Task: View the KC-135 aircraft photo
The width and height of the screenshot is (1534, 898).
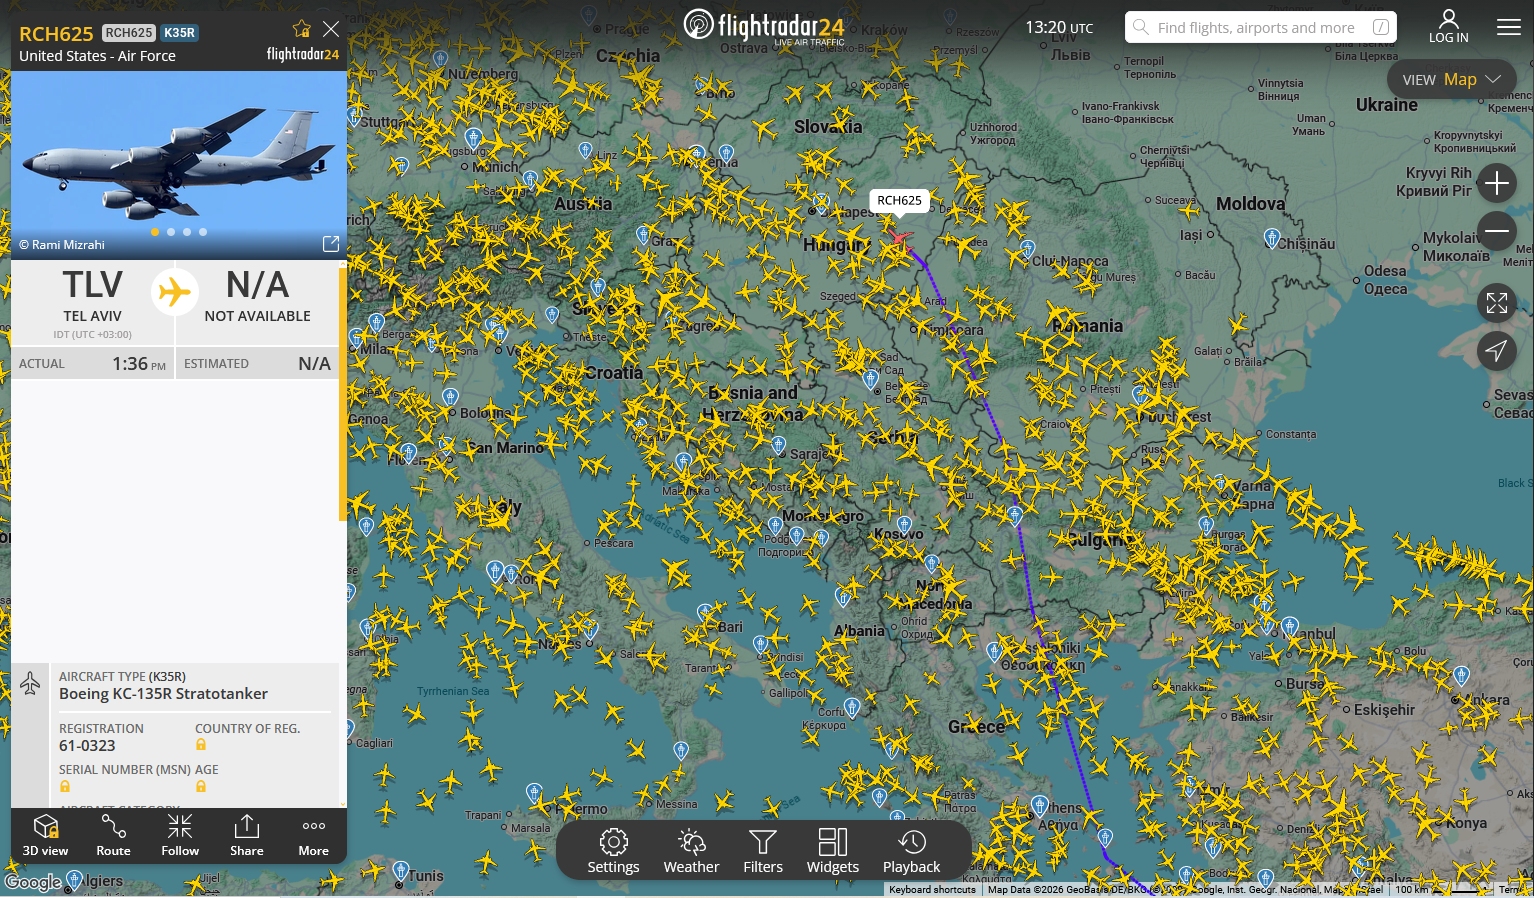Action: 179,165
